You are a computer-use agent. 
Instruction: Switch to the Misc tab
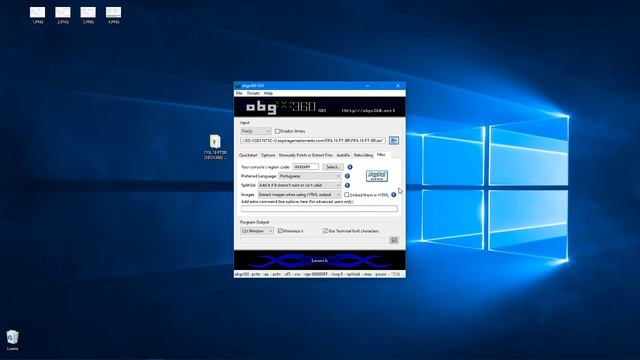(381, 155)
